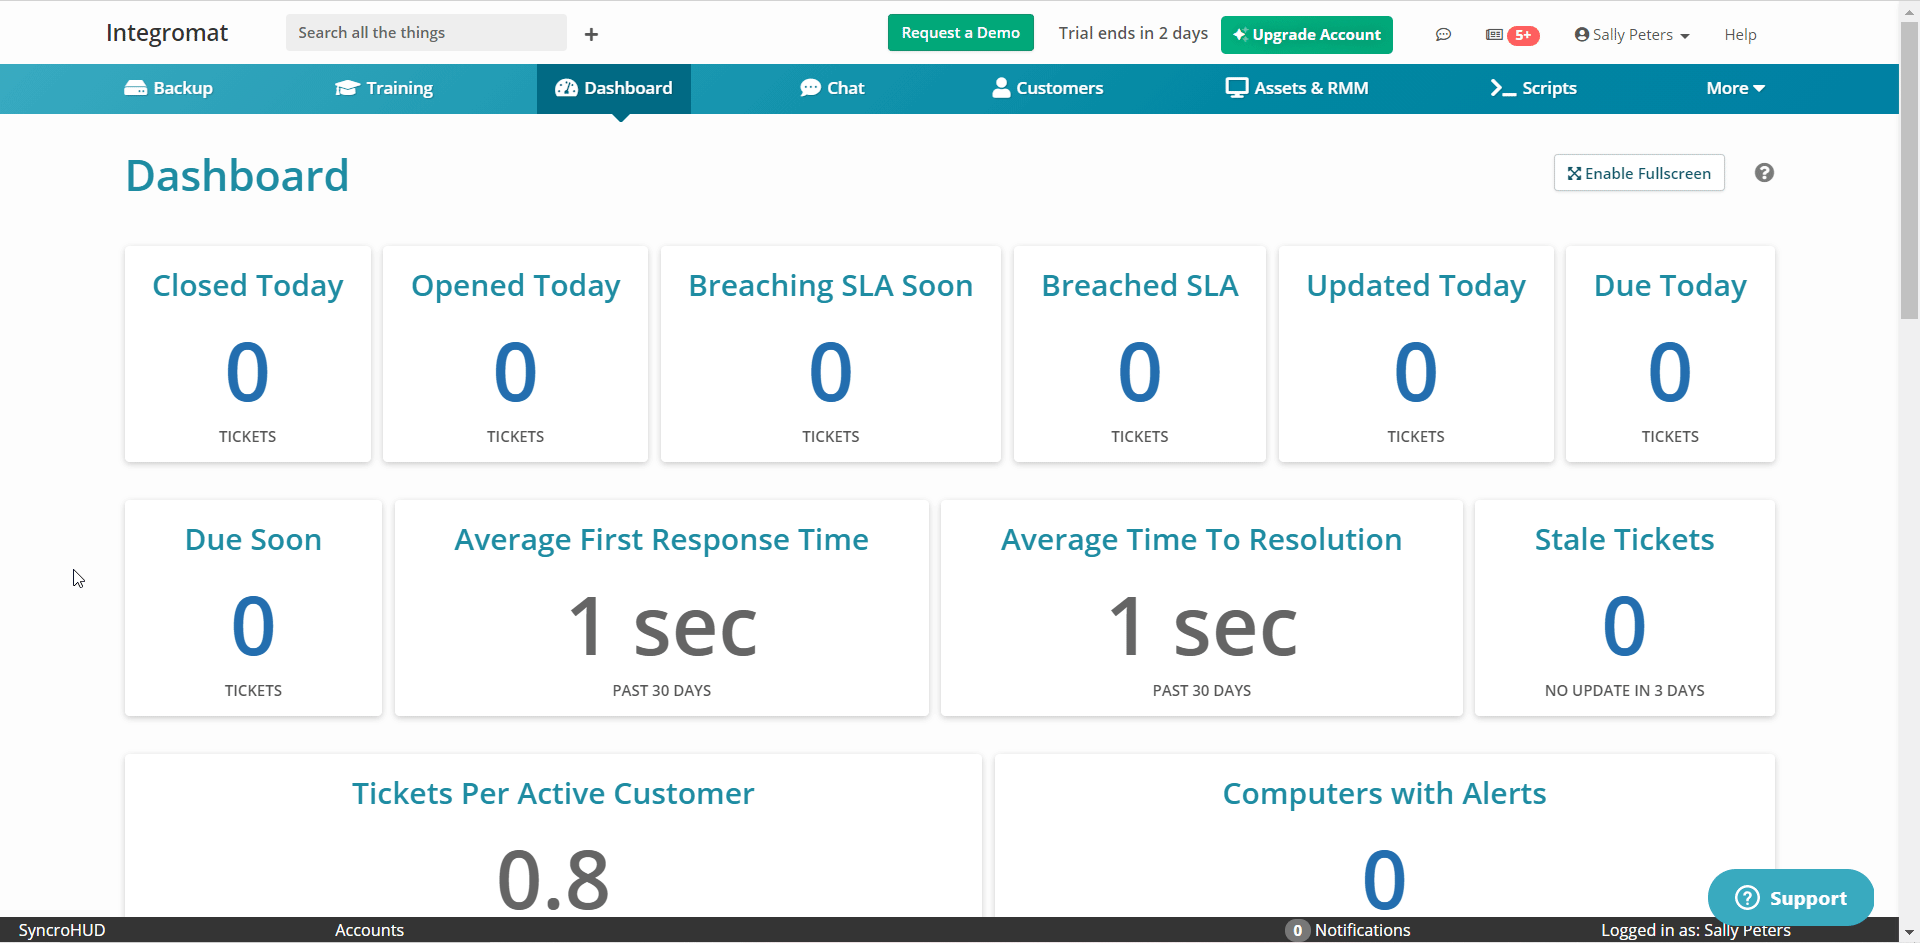Open the Training tab
Image resolution: width=1920 pixels, height=943 pixels.
pyautogui.click(x=384, y=88)
